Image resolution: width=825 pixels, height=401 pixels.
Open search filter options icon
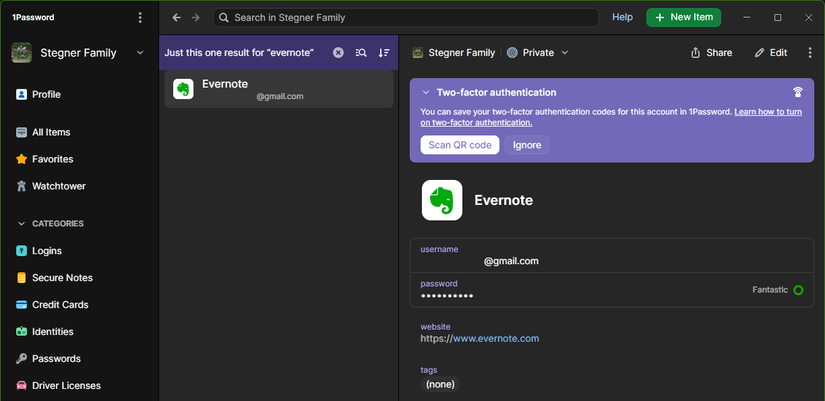361,53
